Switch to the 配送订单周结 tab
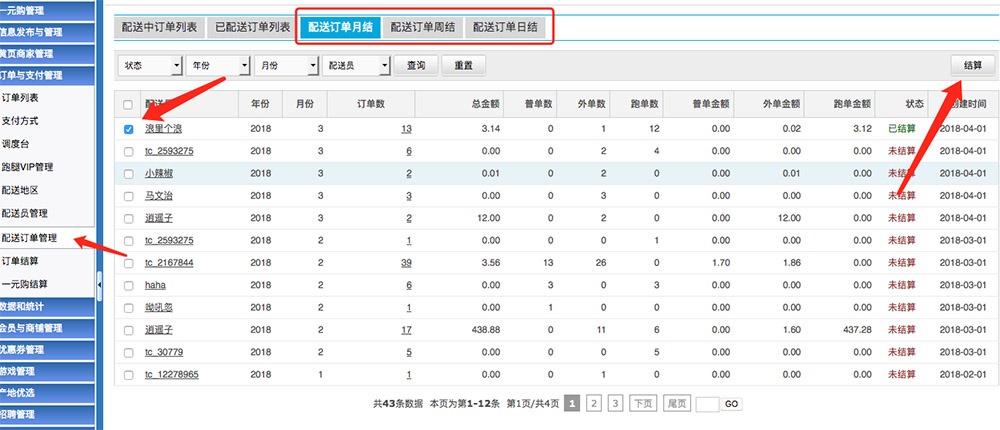 [422, 28]
